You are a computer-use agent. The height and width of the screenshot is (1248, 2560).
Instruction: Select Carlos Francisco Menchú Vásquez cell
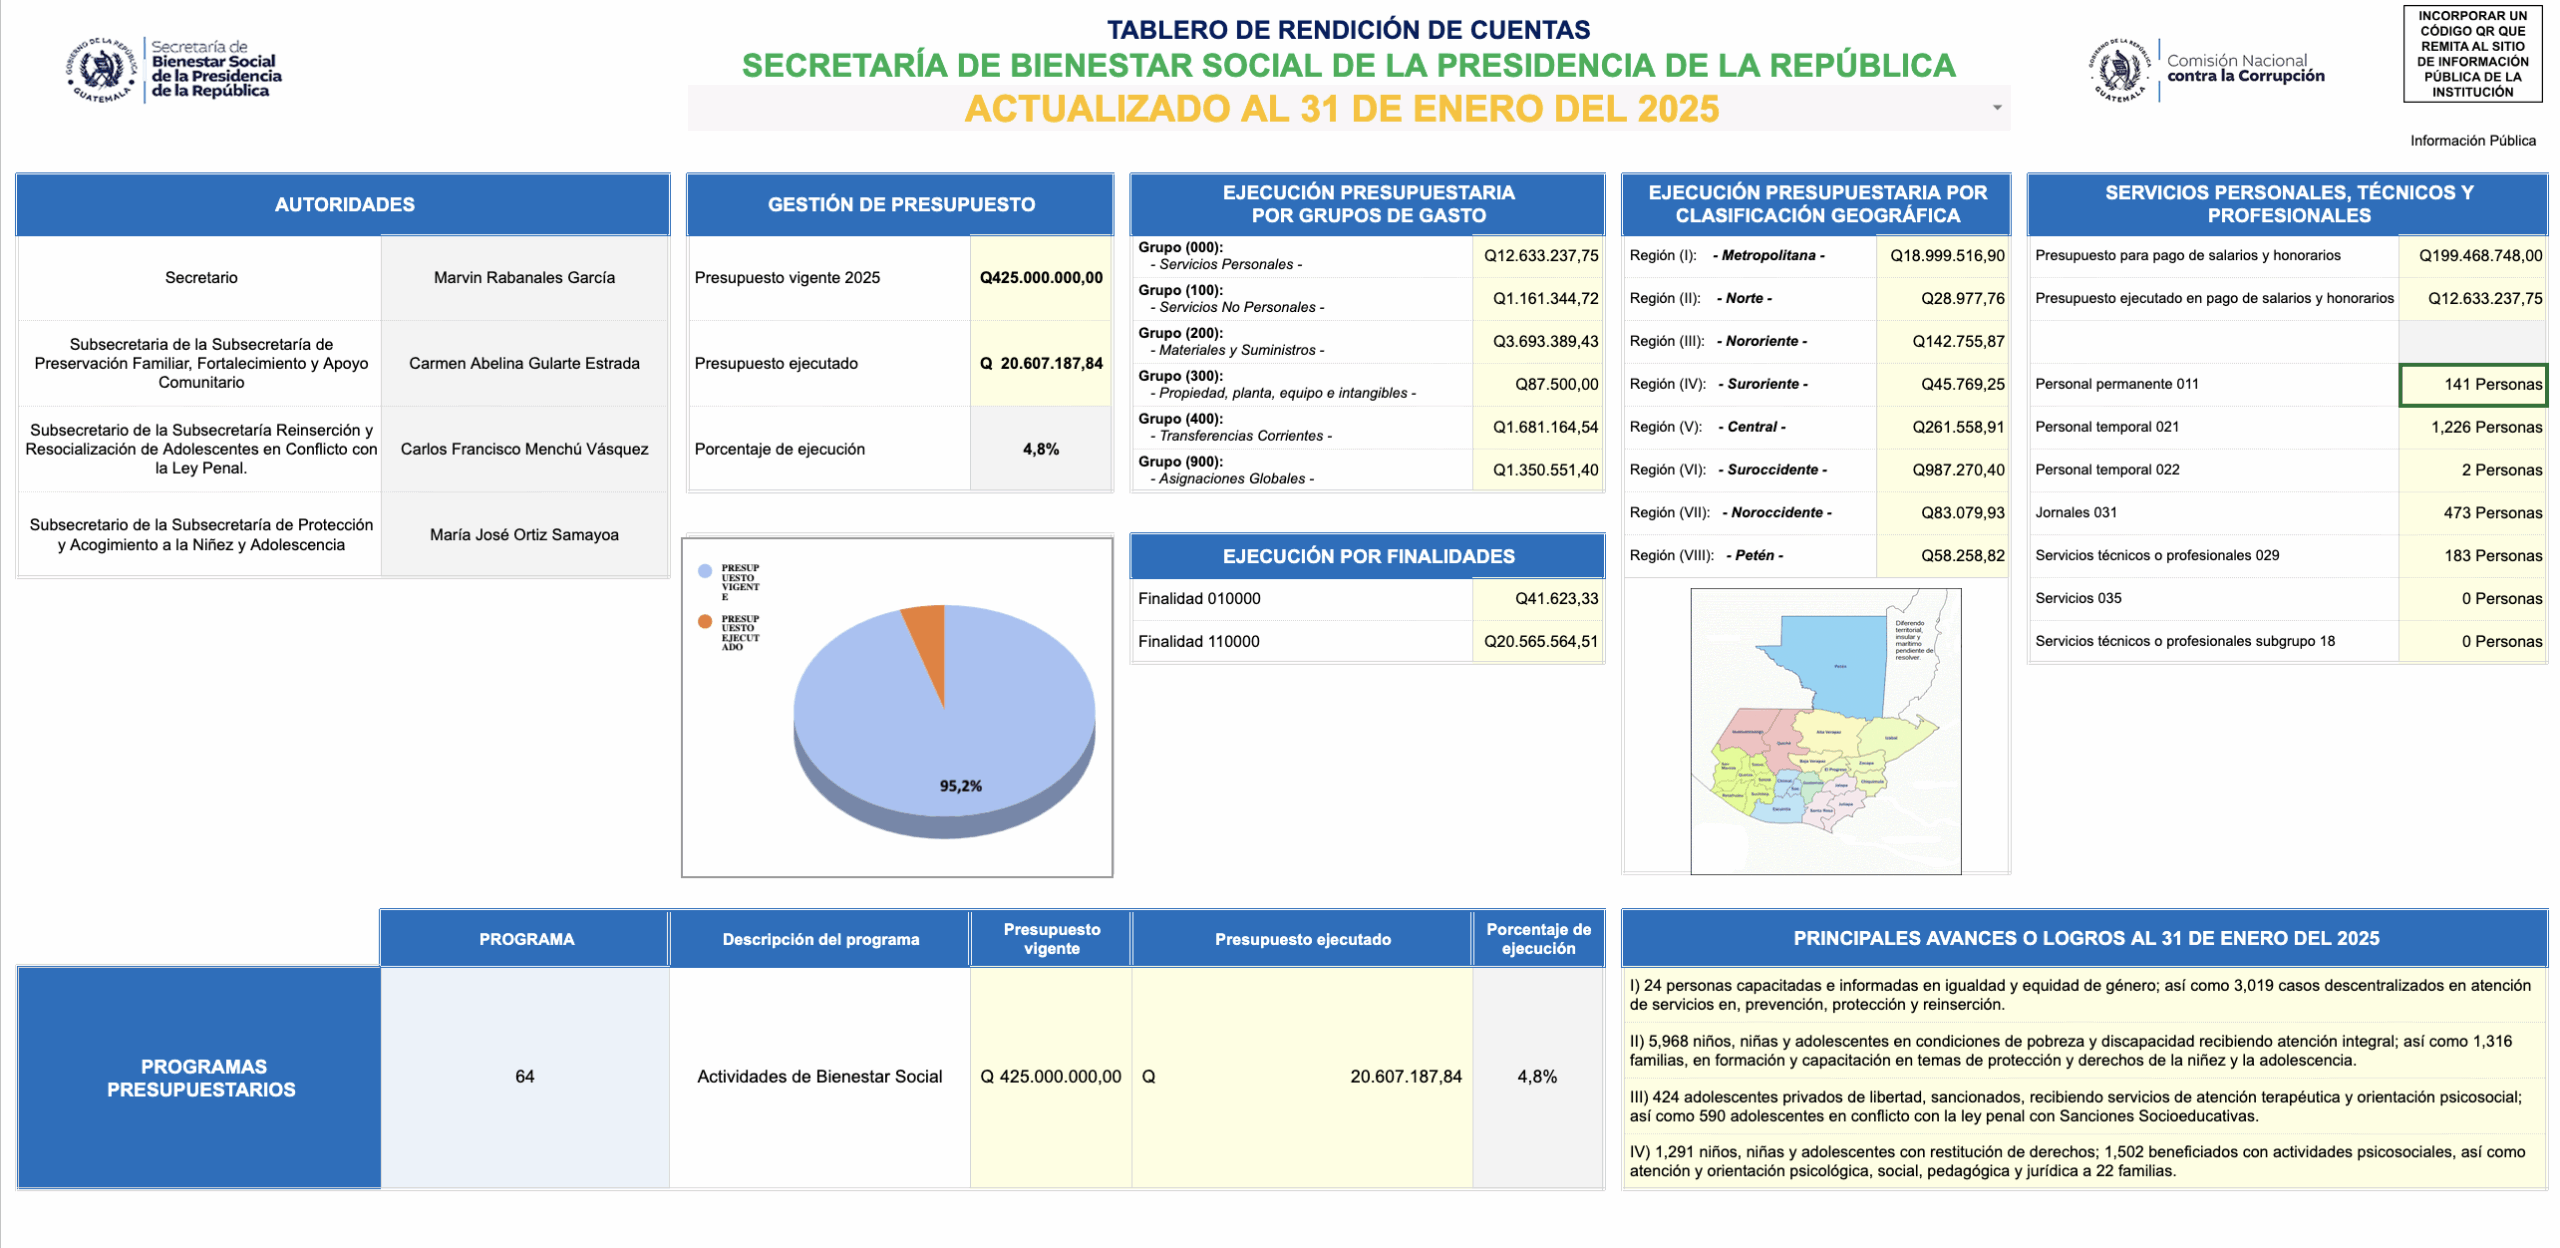524,450
